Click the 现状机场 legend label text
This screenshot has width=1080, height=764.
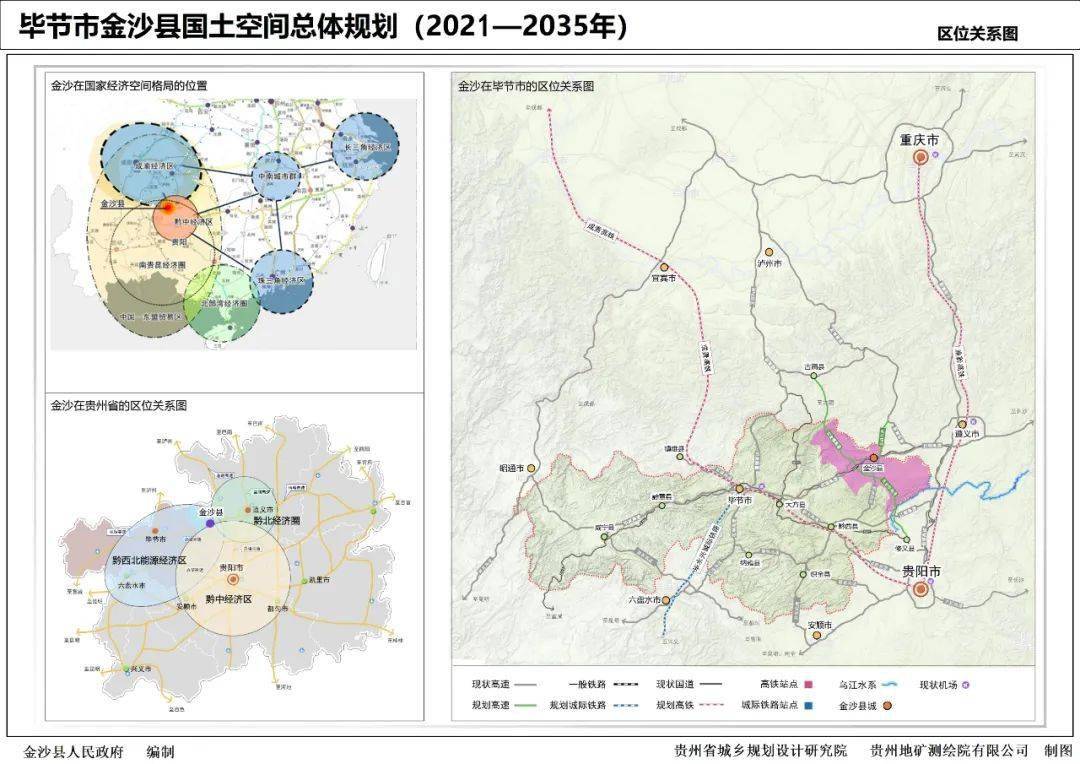(939, 685)
